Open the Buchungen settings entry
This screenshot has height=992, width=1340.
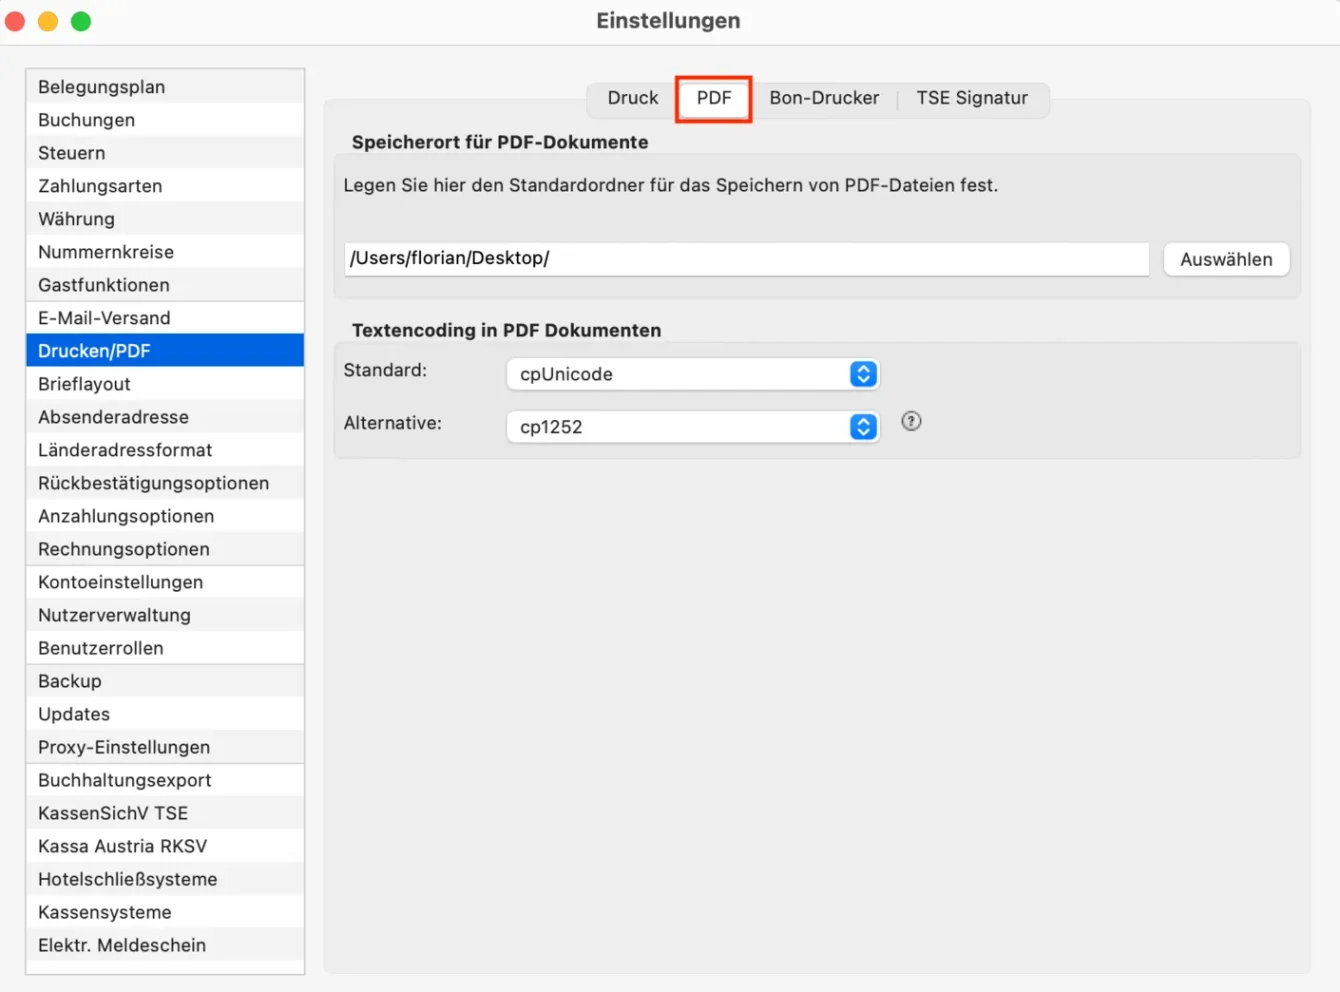(165, 120)
